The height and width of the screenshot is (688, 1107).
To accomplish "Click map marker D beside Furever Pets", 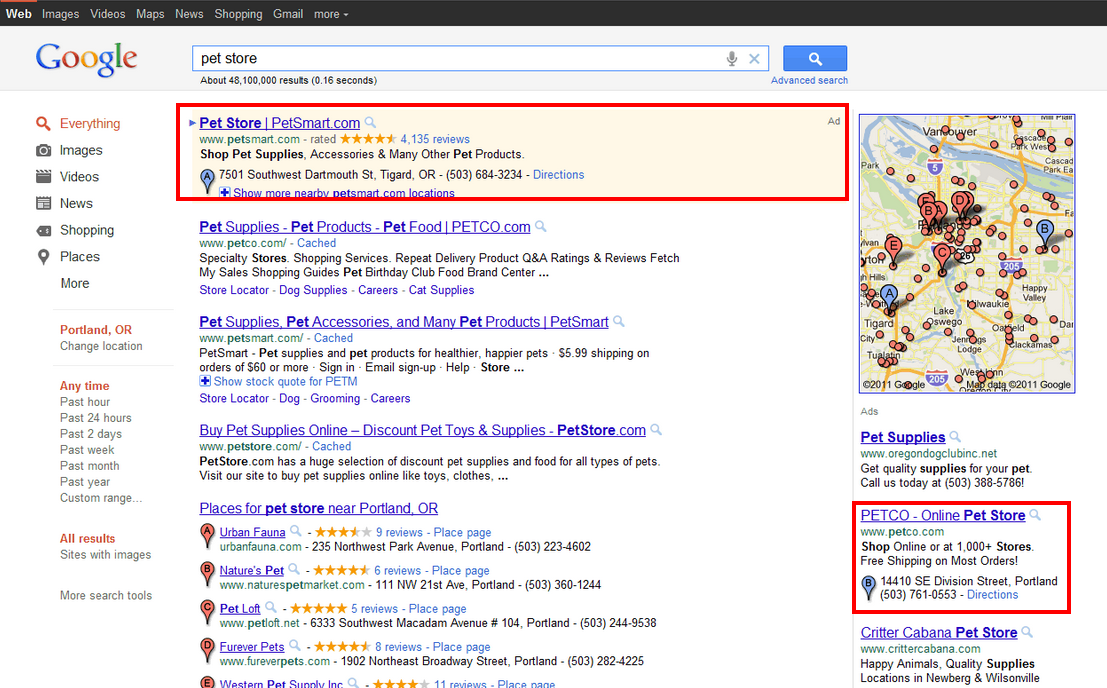I will pyautogui.click(x=207, y=650).
